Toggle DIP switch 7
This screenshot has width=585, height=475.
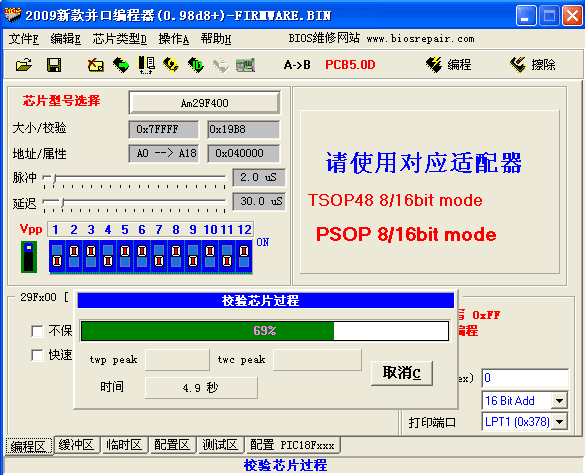pyautogui.click(x=159, y=256)
